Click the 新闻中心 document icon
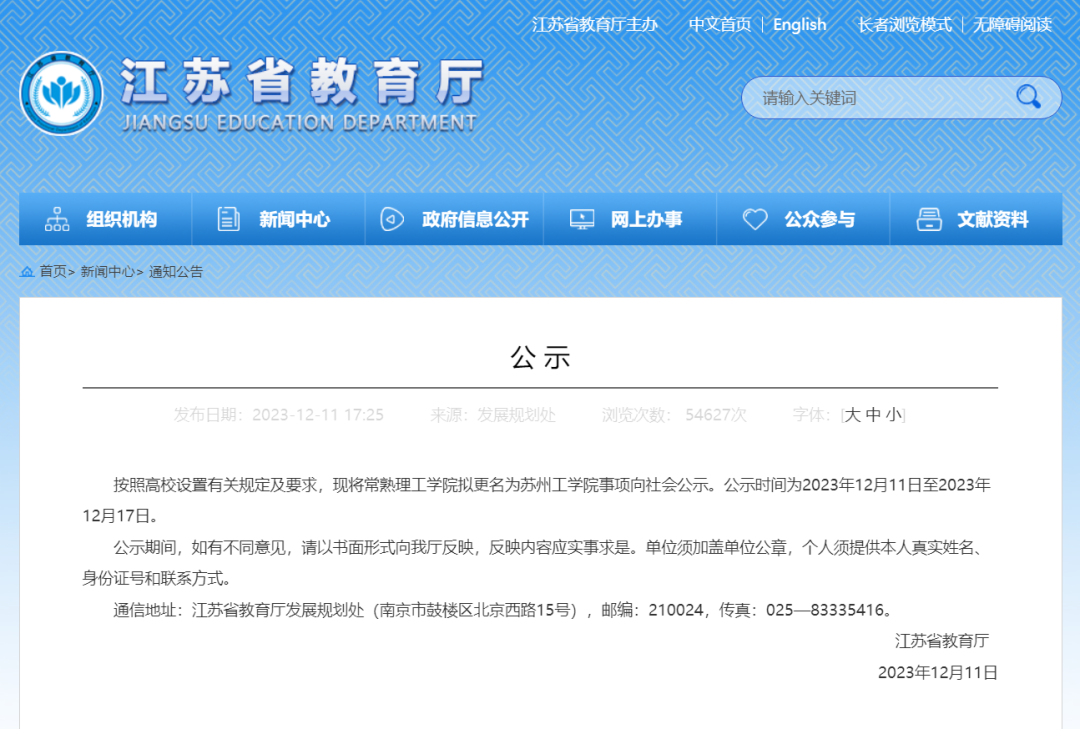 click(x=229, y=219)
